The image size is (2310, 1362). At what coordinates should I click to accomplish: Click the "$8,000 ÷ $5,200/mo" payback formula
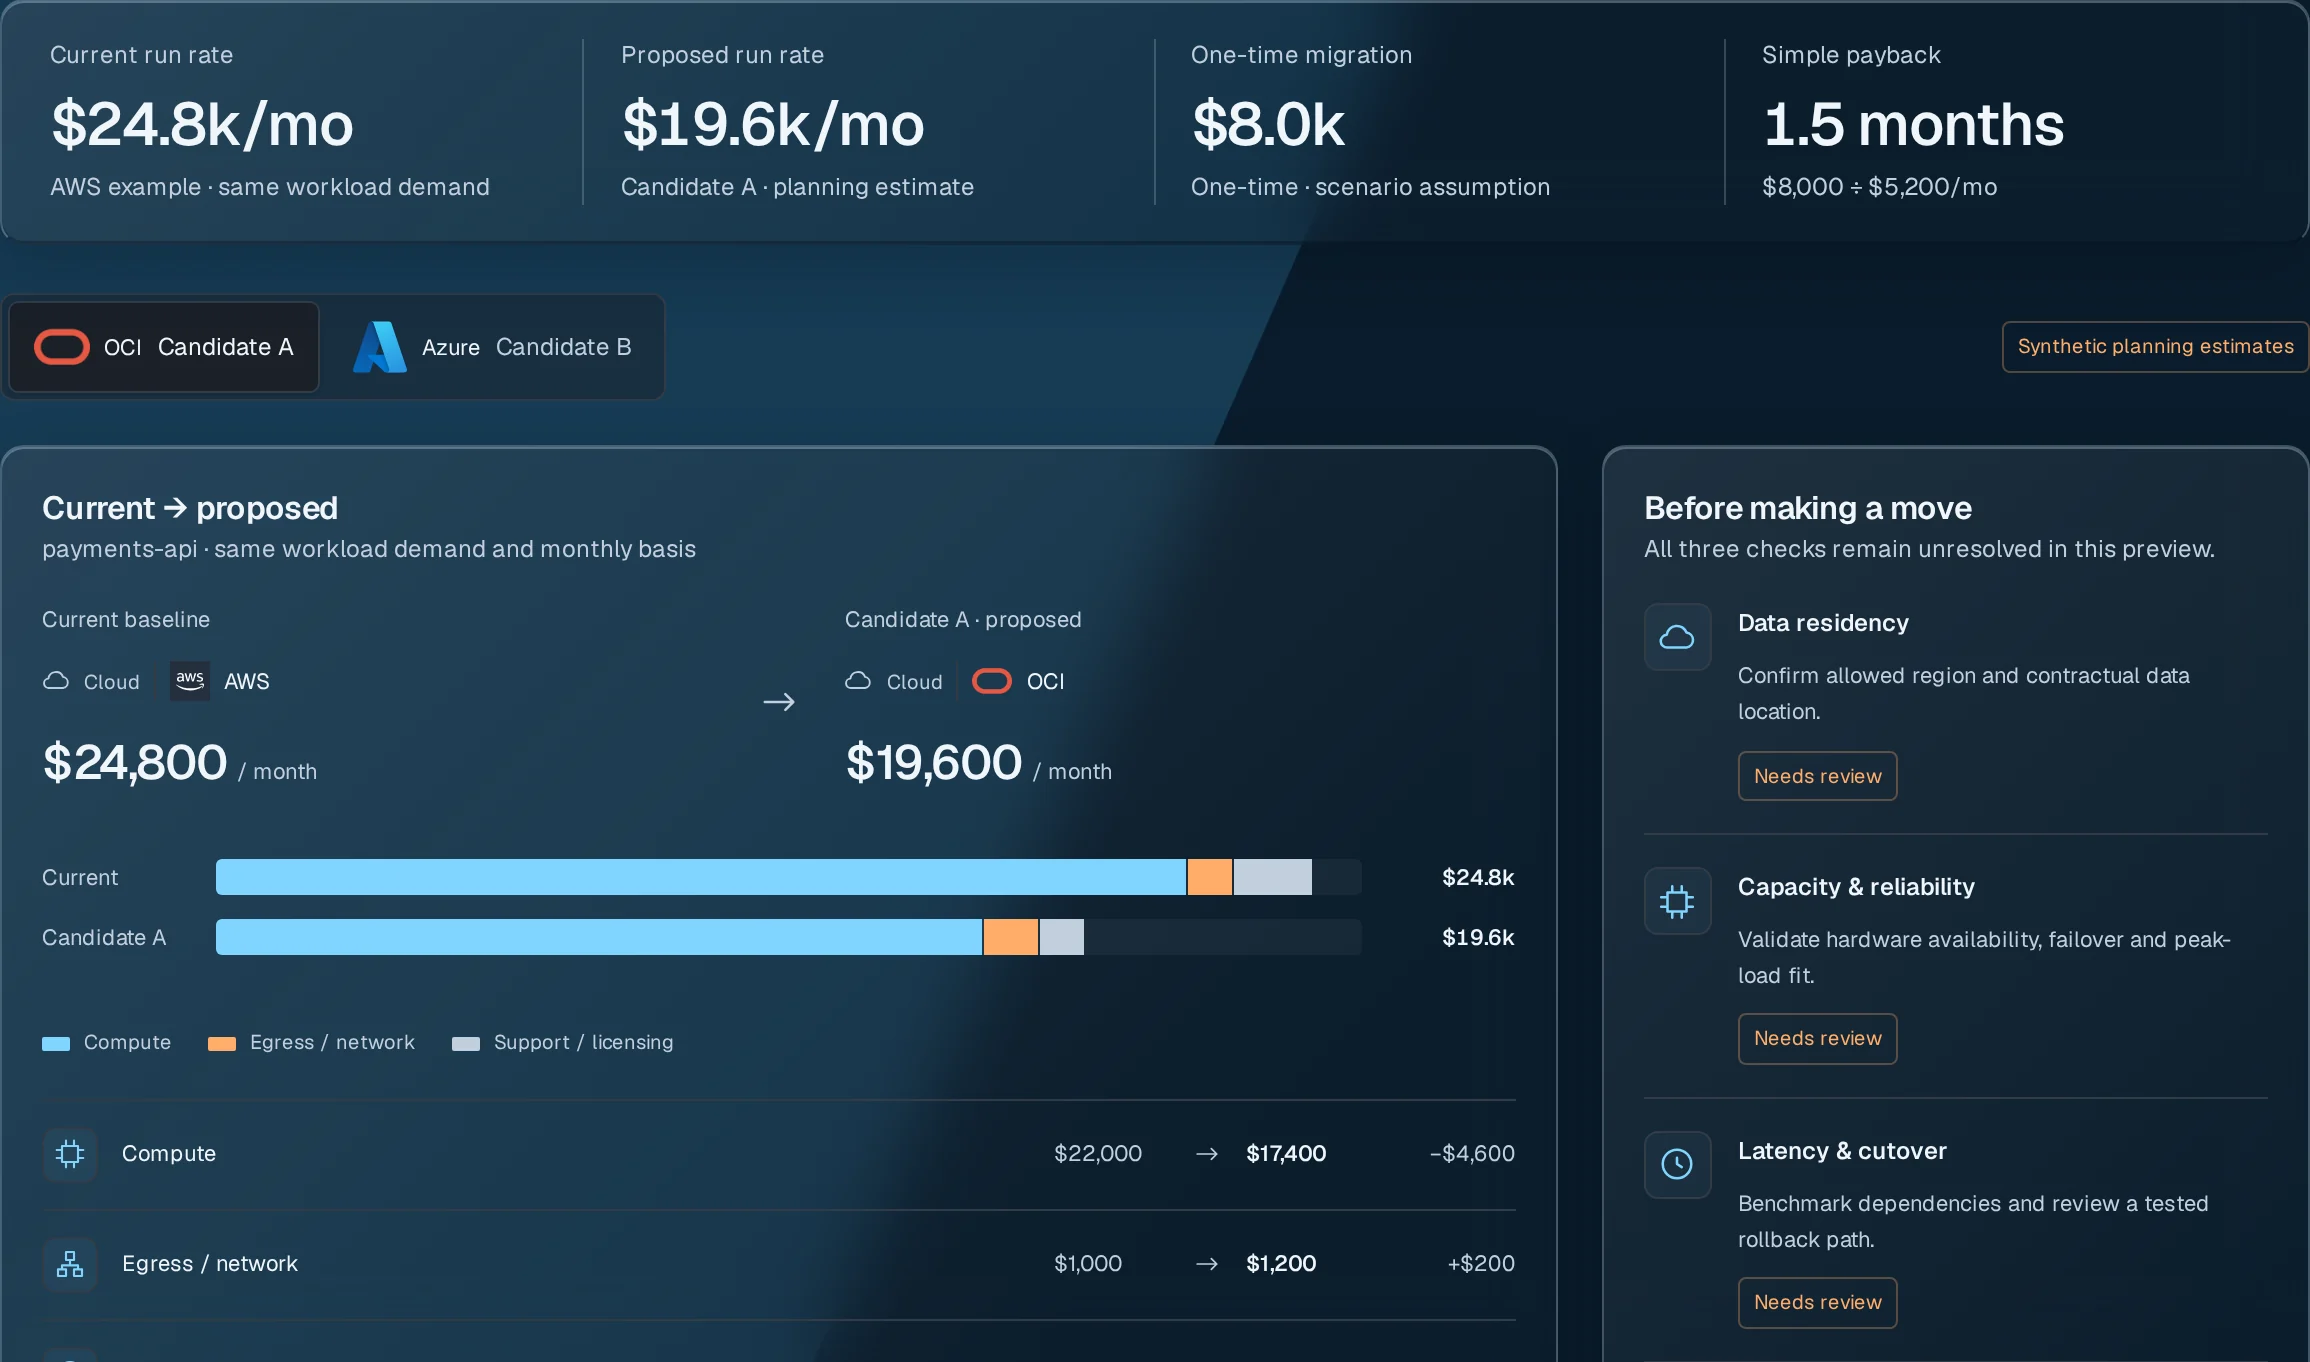point(1880,187)
